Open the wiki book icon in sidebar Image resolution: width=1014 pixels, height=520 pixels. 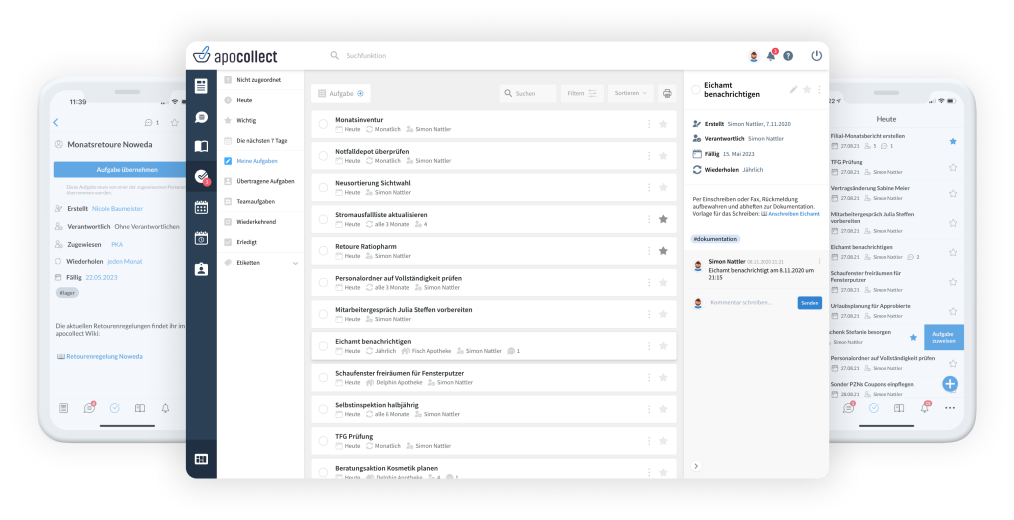pyautogui.click(x=201, y=147)
